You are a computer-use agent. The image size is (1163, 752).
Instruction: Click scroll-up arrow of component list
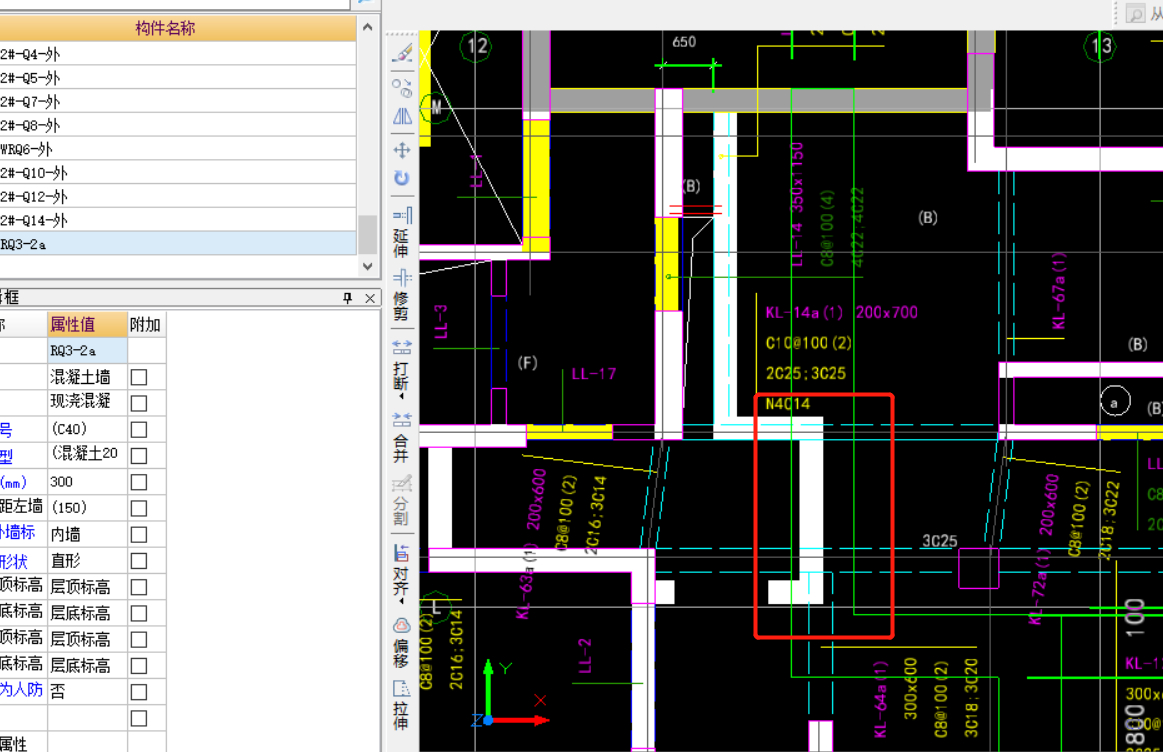pos(368,27)
